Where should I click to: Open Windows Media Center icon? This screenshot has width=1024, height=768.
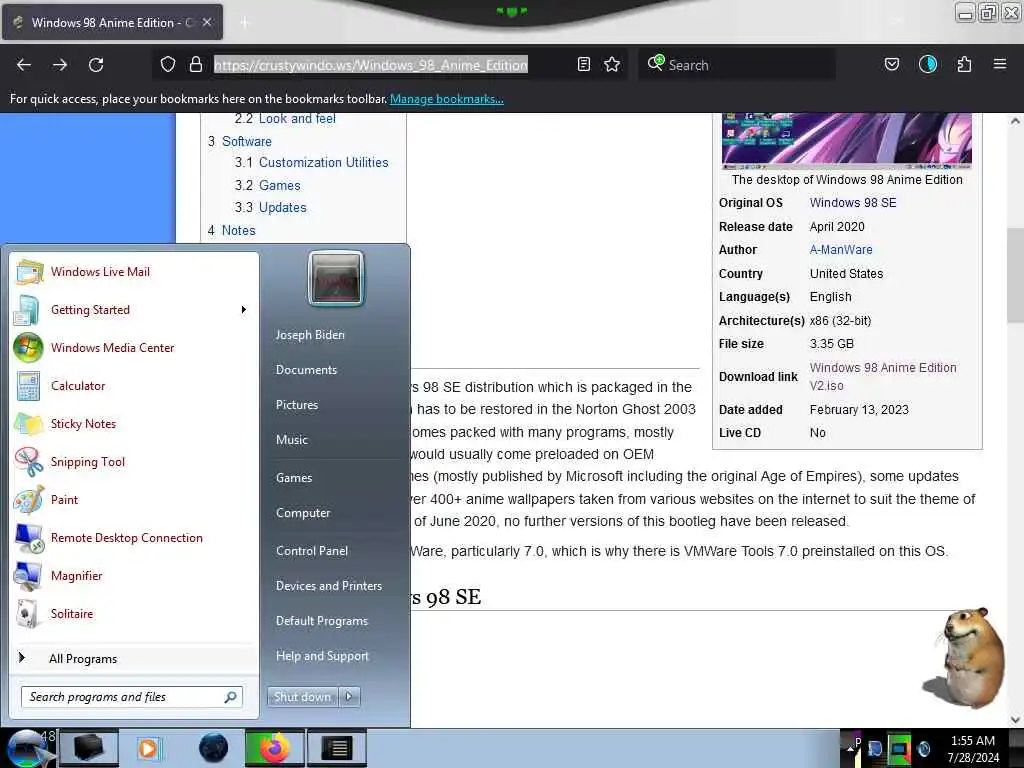[29, 347]
